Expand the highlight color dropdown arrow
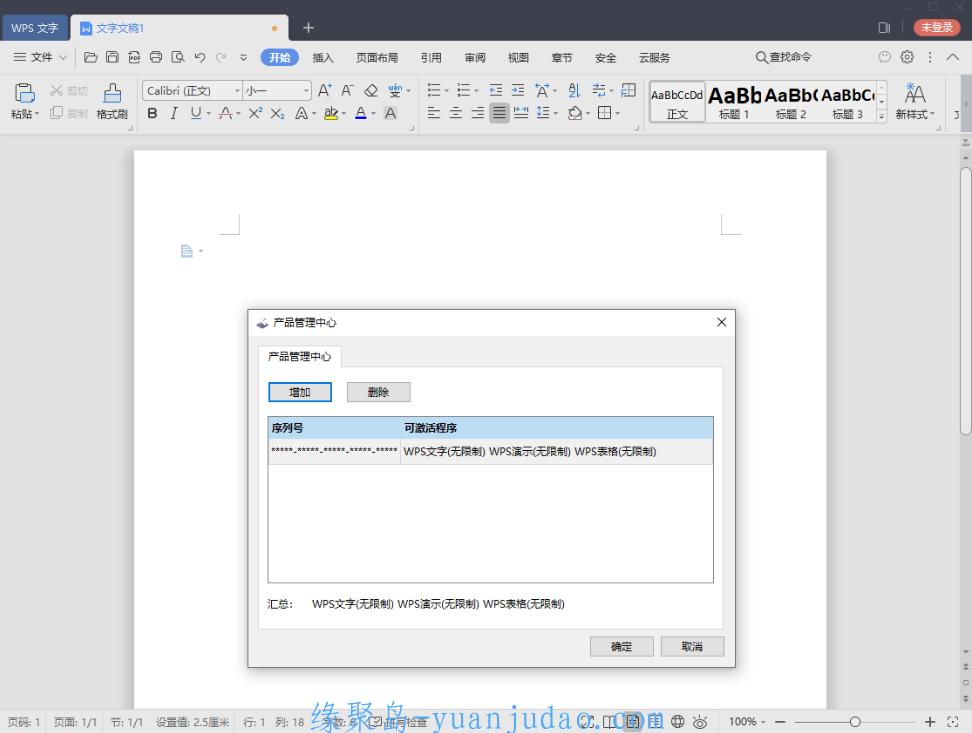The height and width of the screenshot is (733, 972). click(x=344, y=113)
